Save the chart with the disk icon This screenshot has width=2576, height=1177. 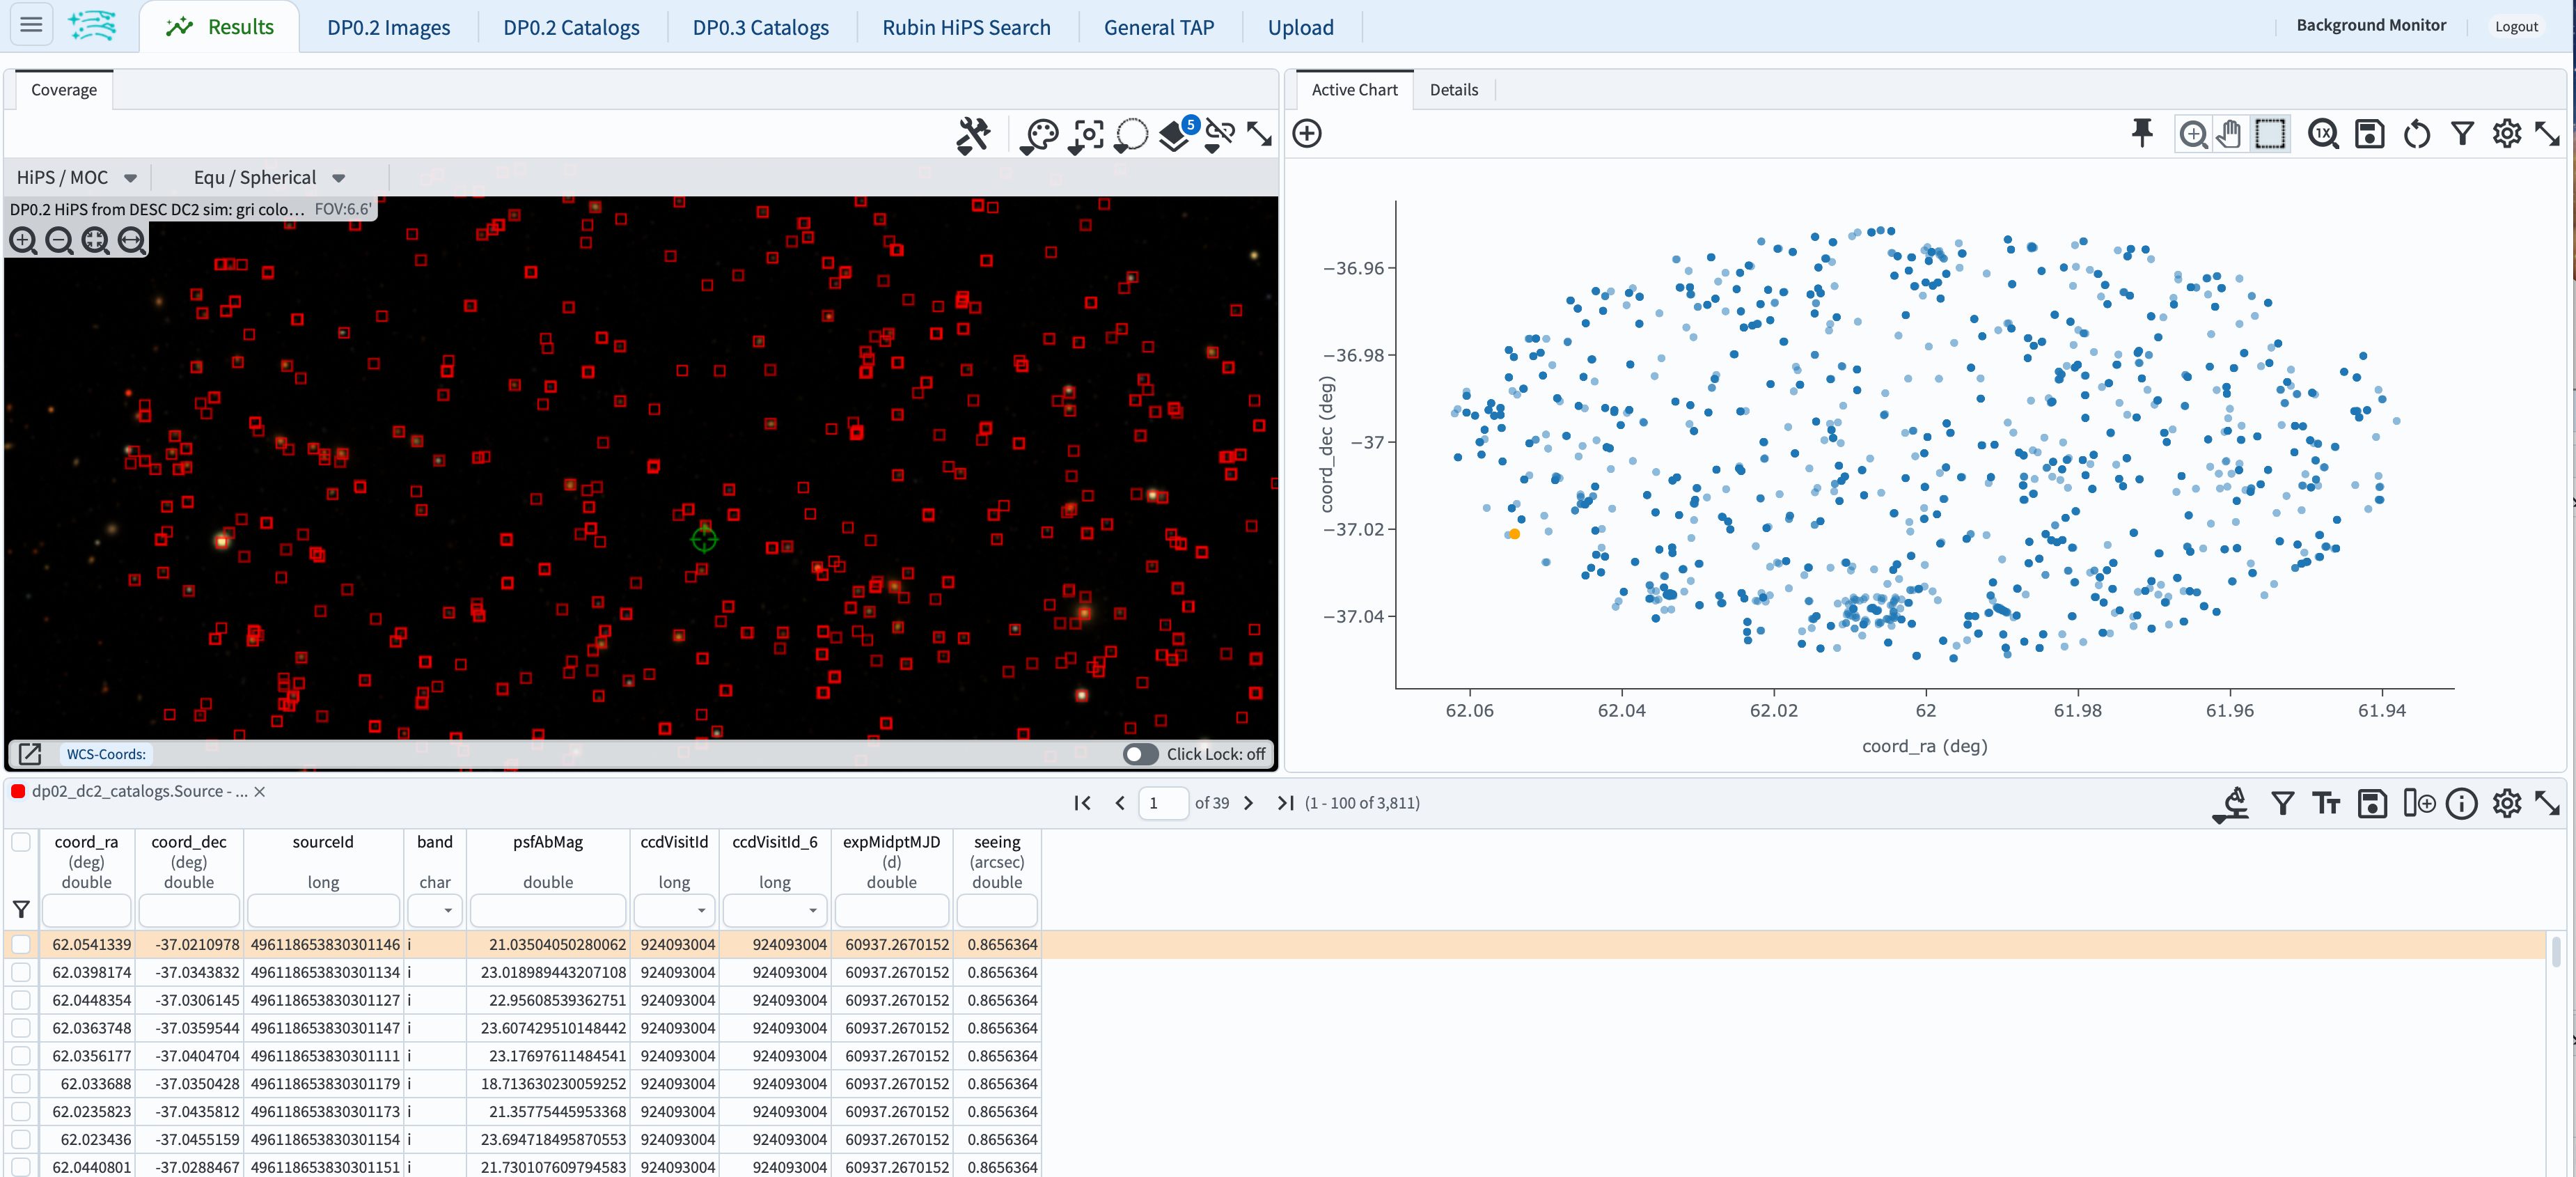pyautogui.click(x=2369, y=133)
